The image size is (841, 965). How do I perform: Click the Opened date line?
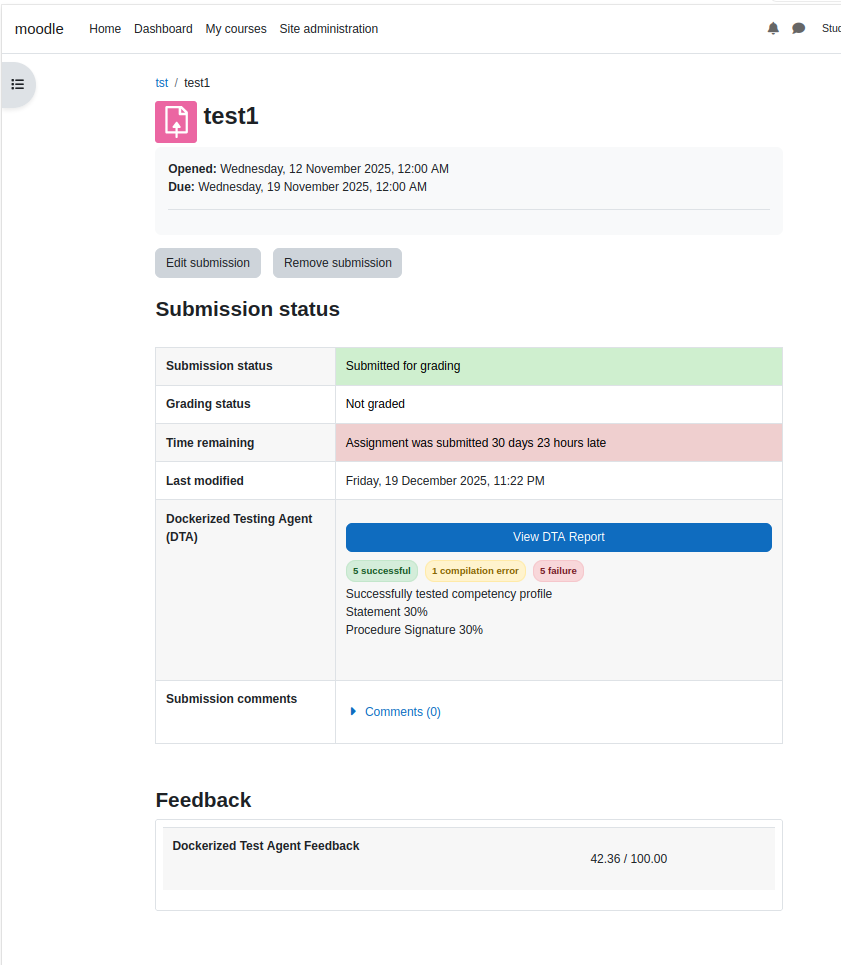(308, 169)
